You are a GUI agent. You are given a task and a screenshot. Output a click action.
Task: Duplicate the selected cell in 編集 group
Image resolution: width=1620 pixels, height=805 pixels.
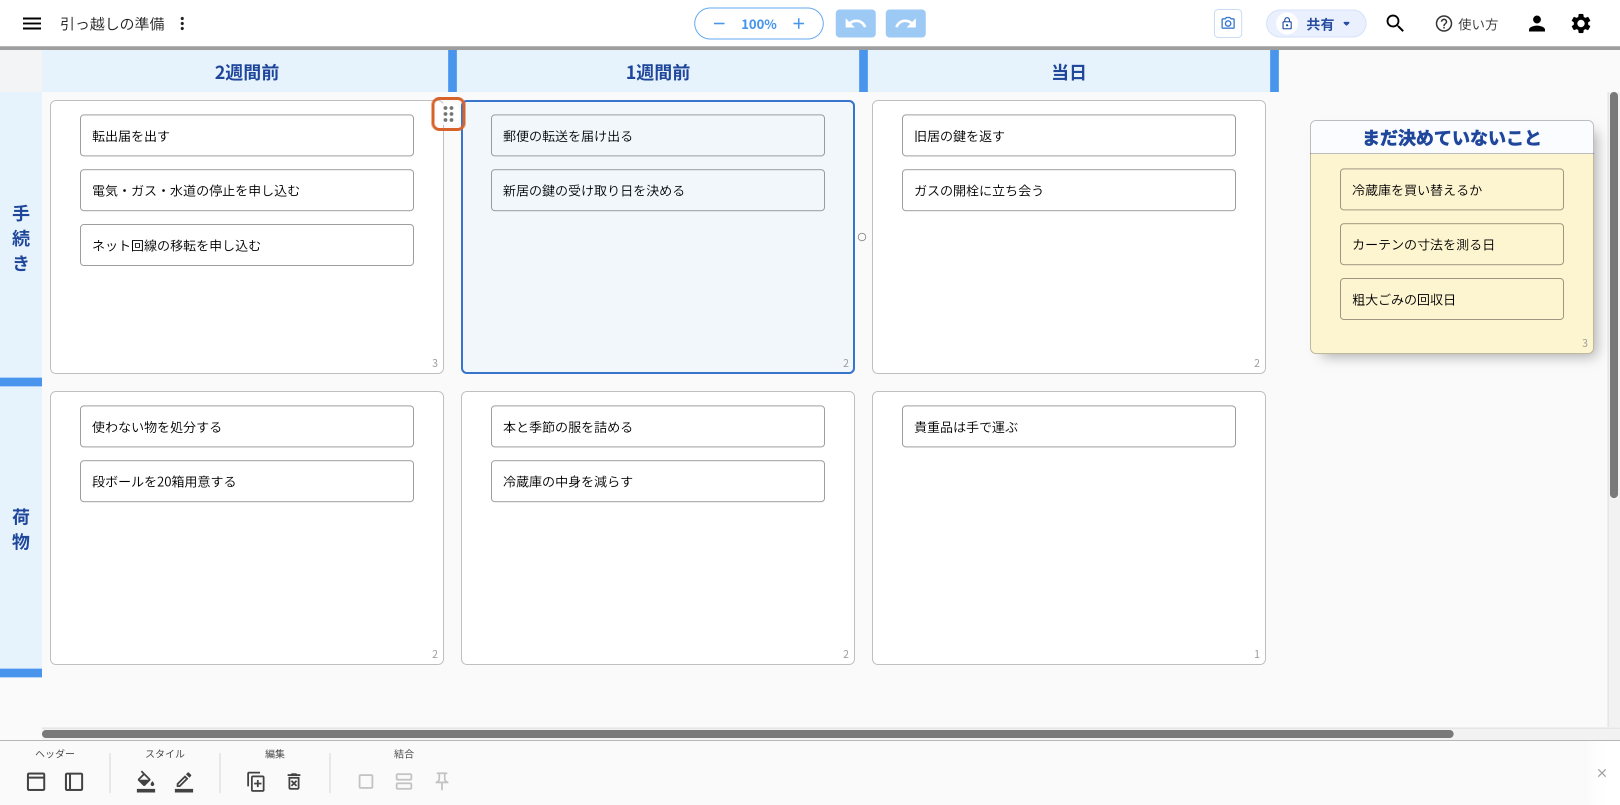256,782
